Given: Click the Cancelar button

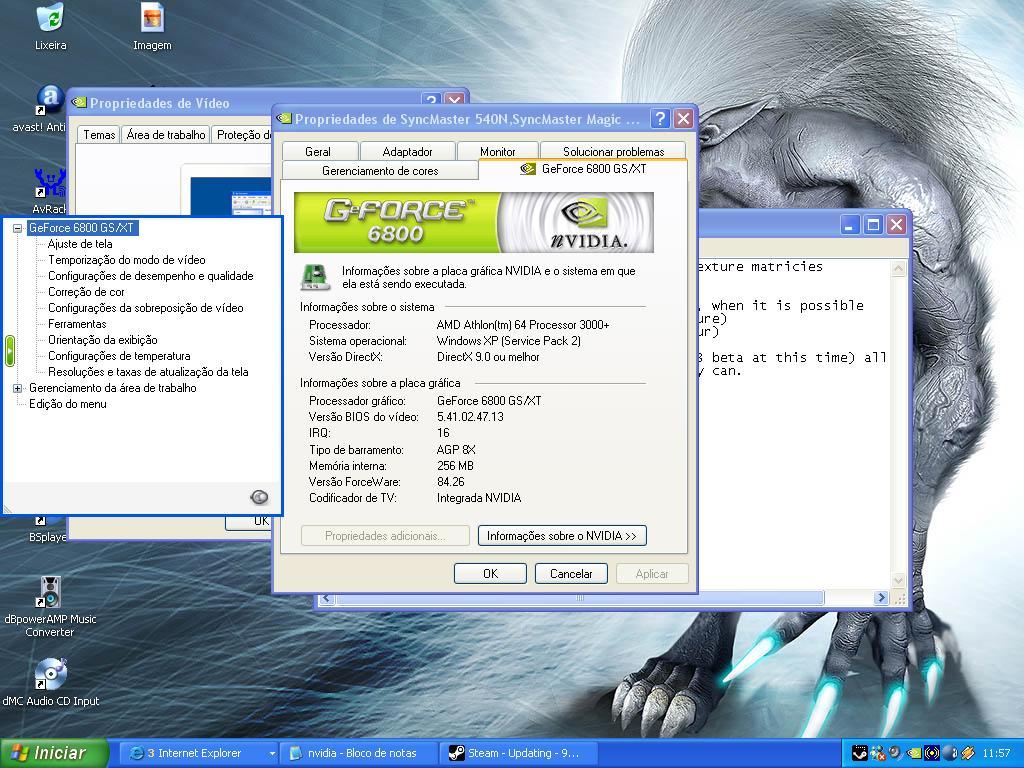Looking at the screenshot, I should click(x=571, y=573).
